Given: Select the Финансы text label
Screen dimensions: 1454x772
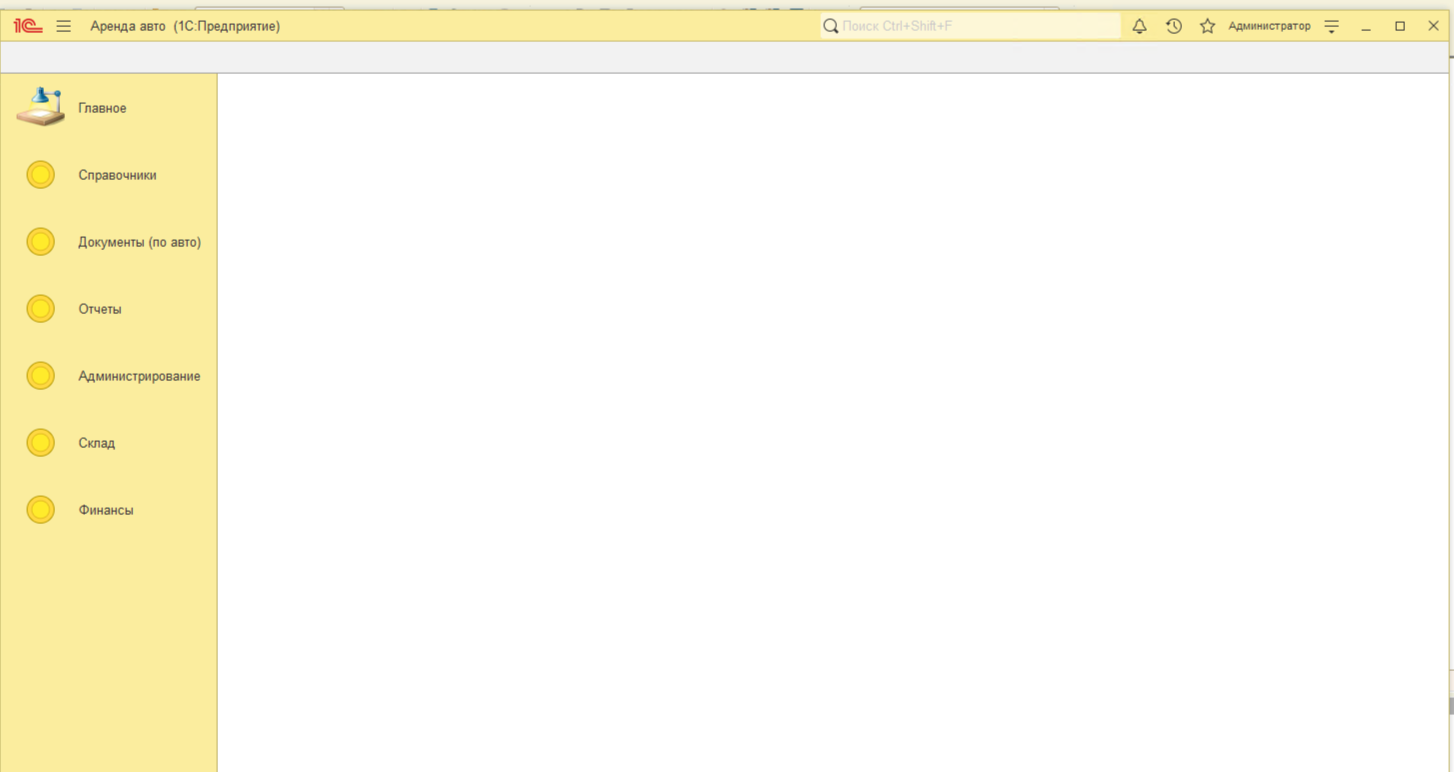Looking at the screenshot, I should [105, 510].
